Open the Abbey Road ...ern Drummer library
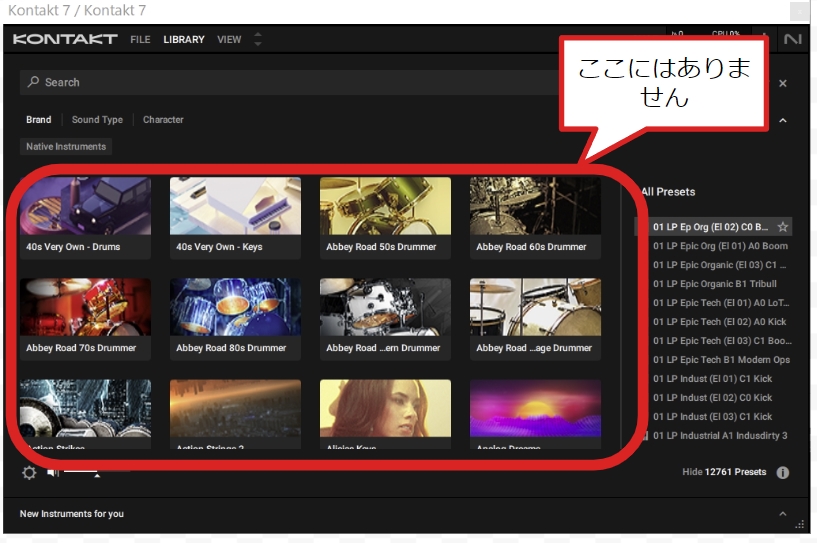Viewport: 817px width, 543px height. pyautogui.click(x=386, y=319)
